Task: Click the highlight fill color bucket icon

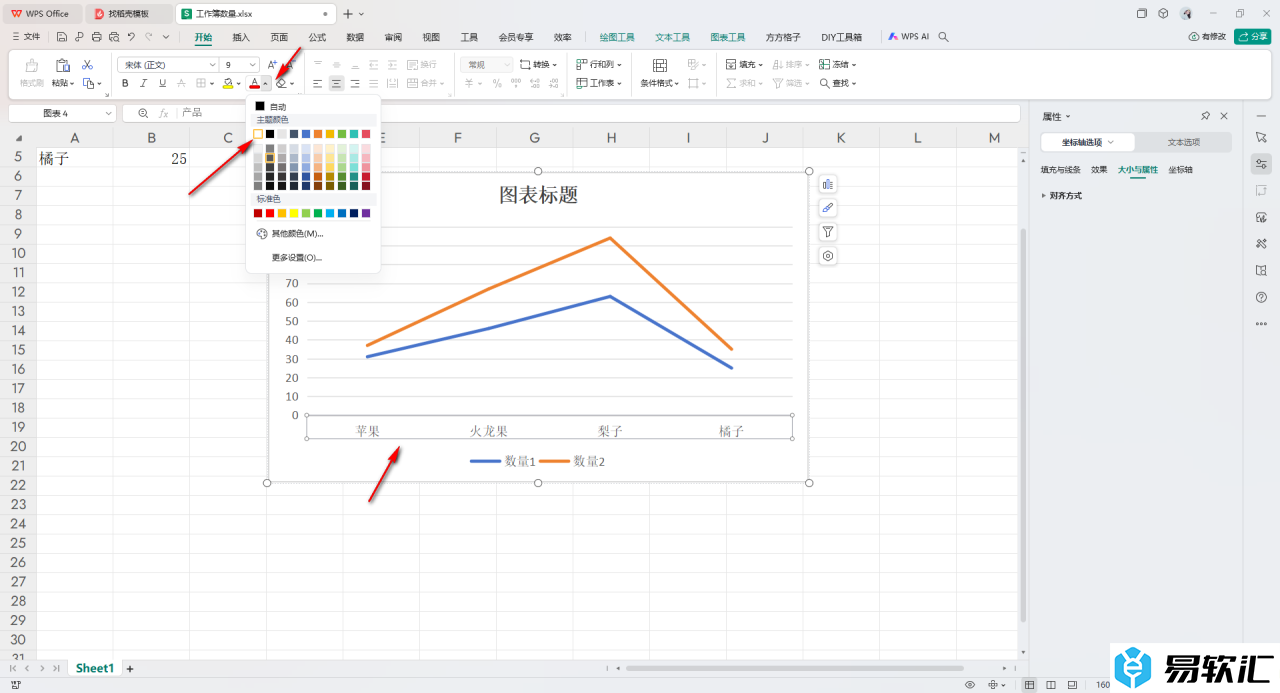Action: (x=228, y=83)
